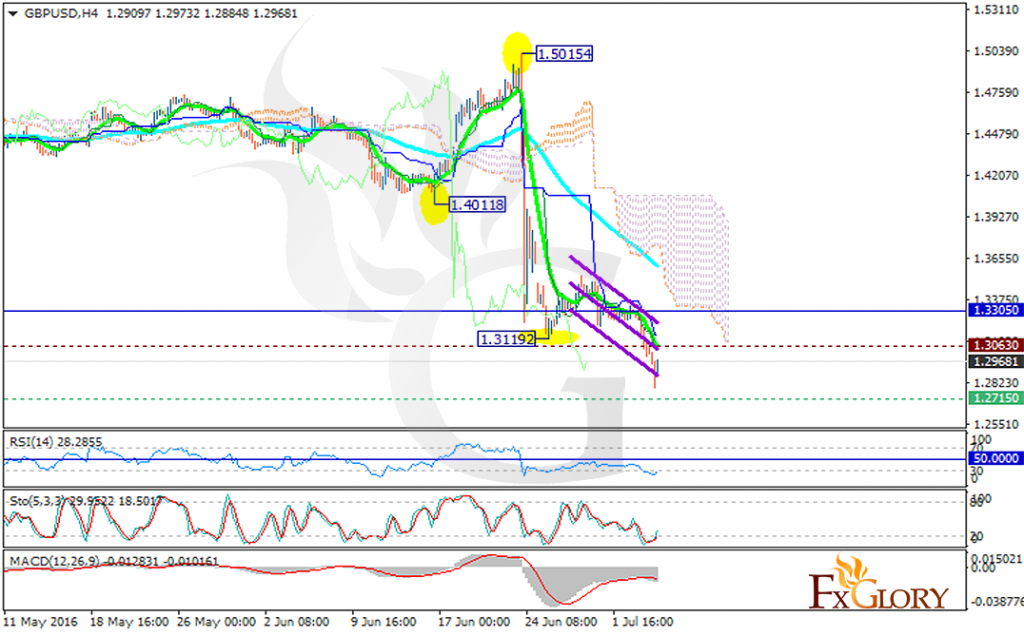Click the Sto(5,3,3) indicator label
The image size is (1024, 636).
[85, 501]
